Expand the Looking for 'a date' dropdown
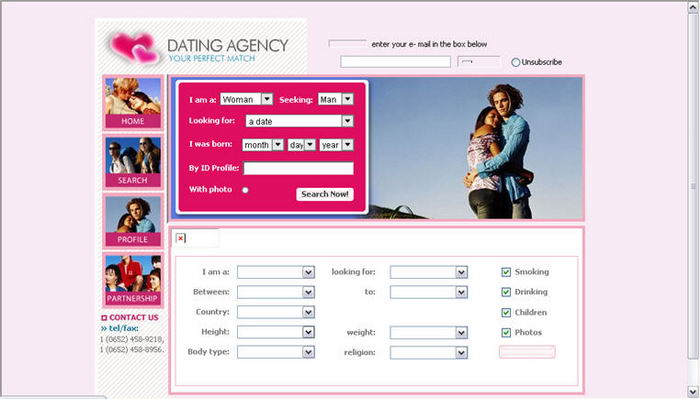Viewport: 700px width, 399px height. (300, 121)
